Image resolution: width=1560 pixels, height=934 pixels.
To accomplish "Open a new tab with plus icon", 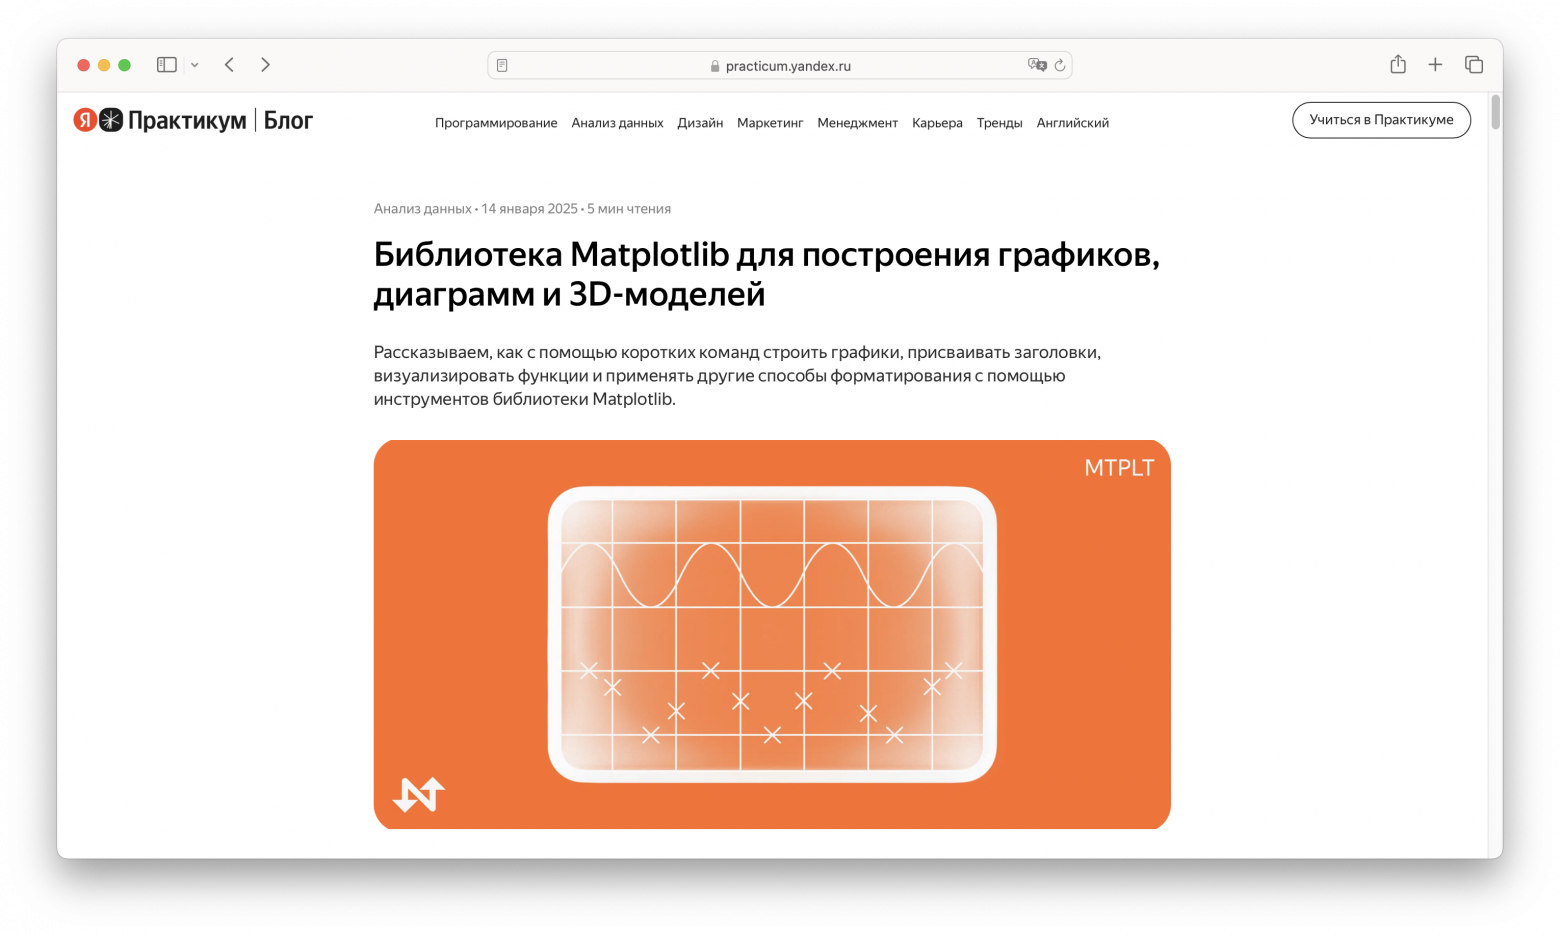I will click(x=1435, y=65).
